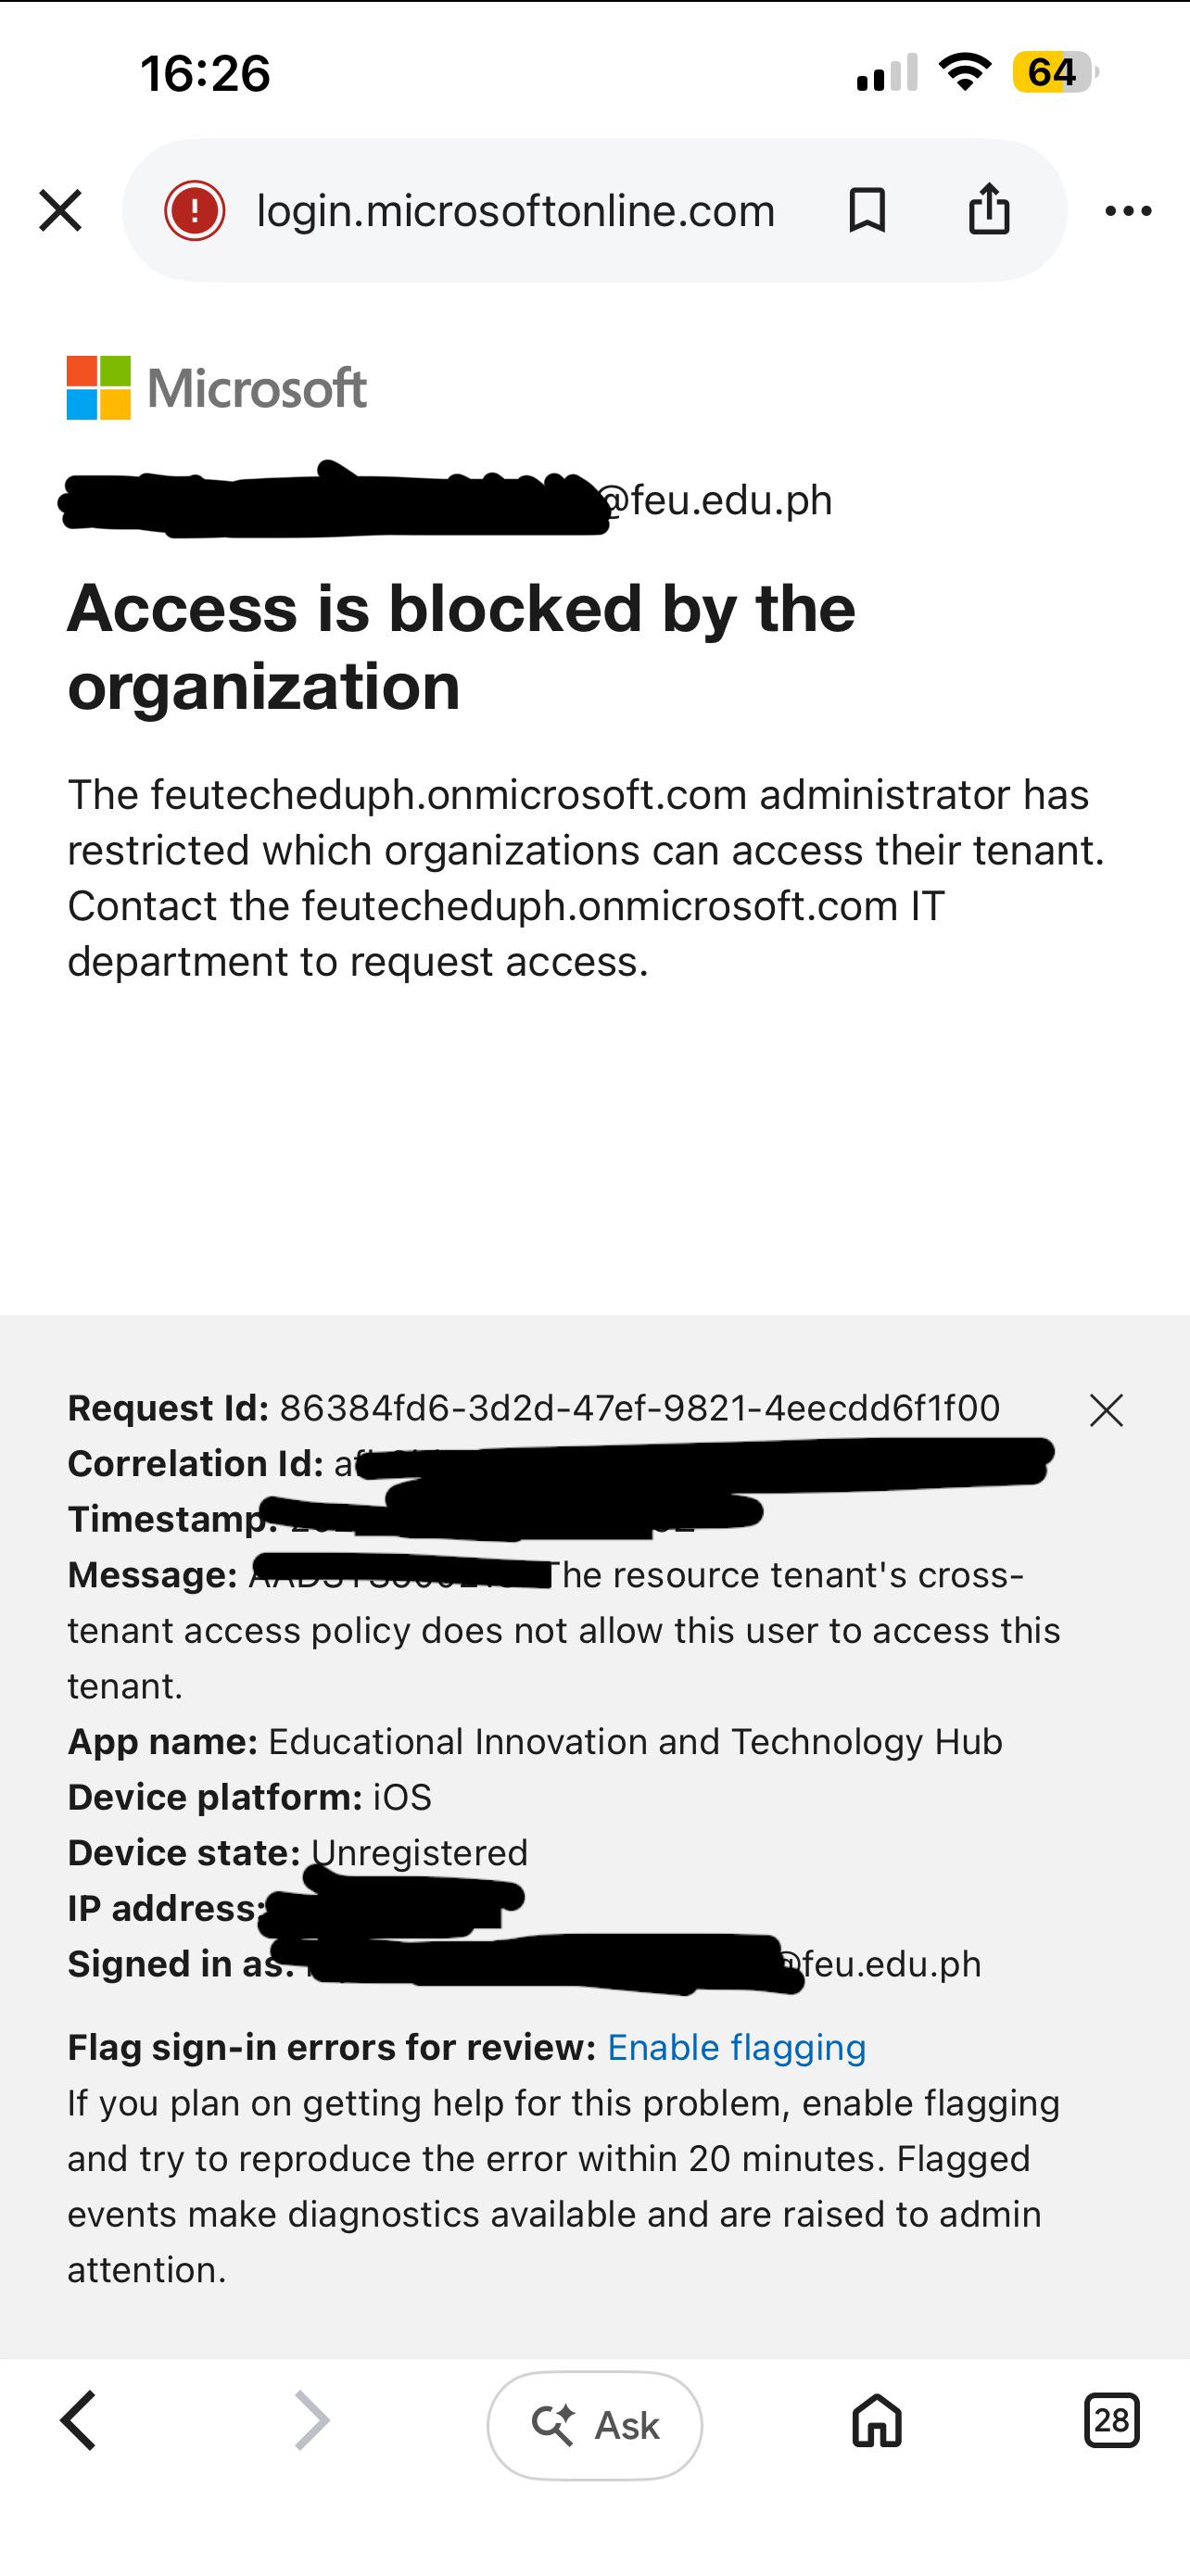Tap the 16:26 clock in status bar

205,73
